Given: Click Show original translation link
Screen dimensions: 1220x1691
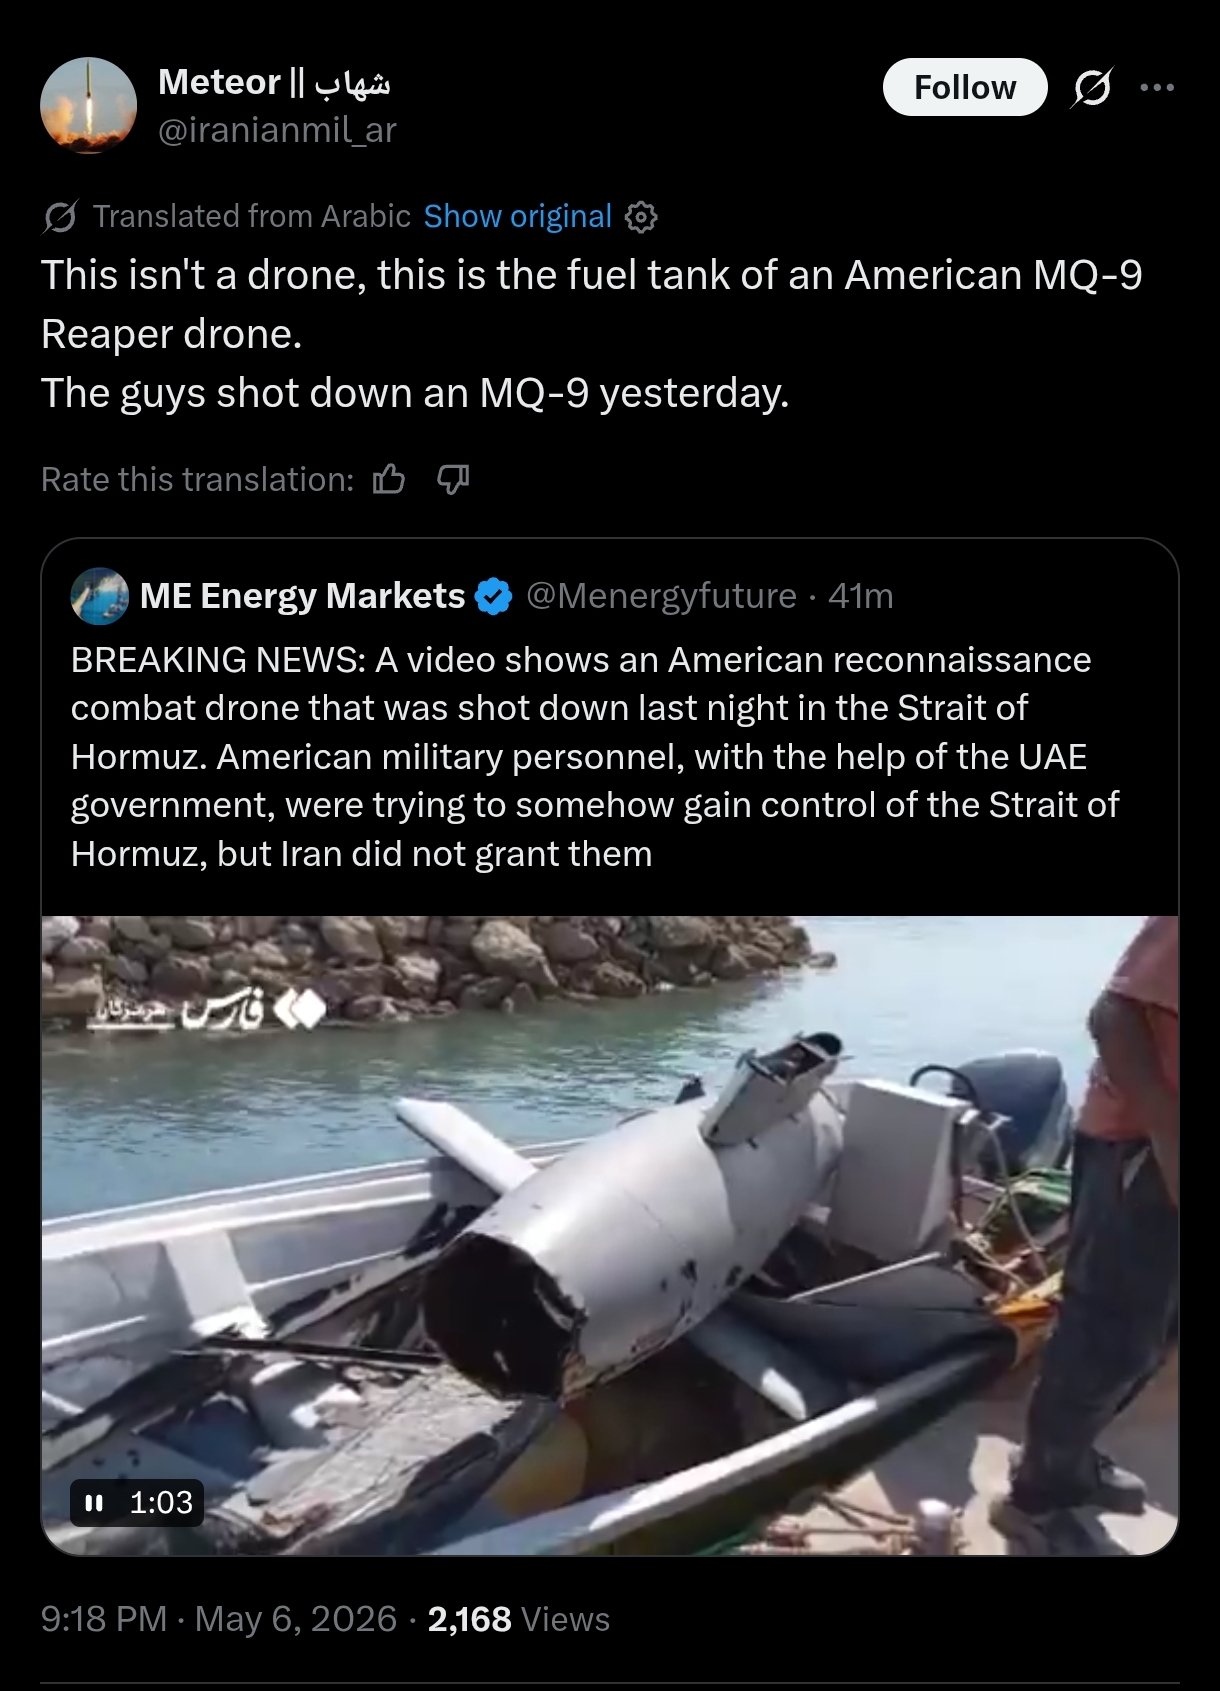Looking at the screenshot, I should [517, 216].
